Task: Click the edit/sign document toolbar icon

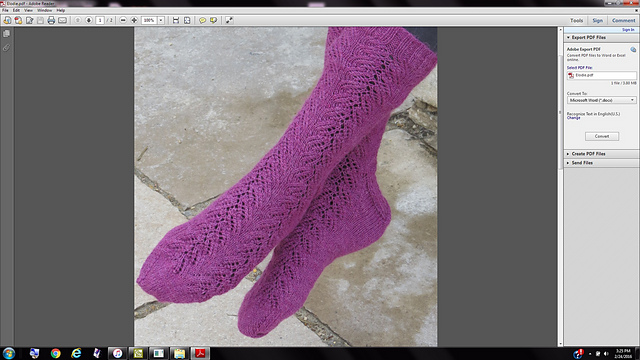Action: click(x=29, y=20)
